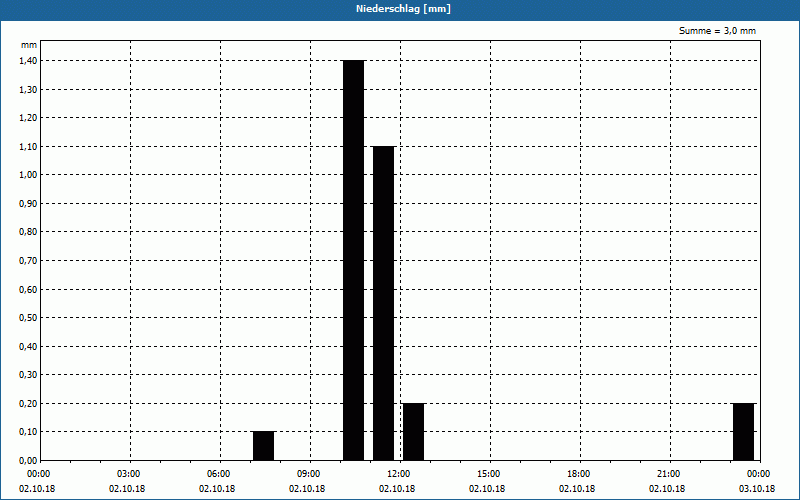Viewport: 800px width, 500px height.
Task: Click the 1,20 y-axis label
Action: click(28, 118)
